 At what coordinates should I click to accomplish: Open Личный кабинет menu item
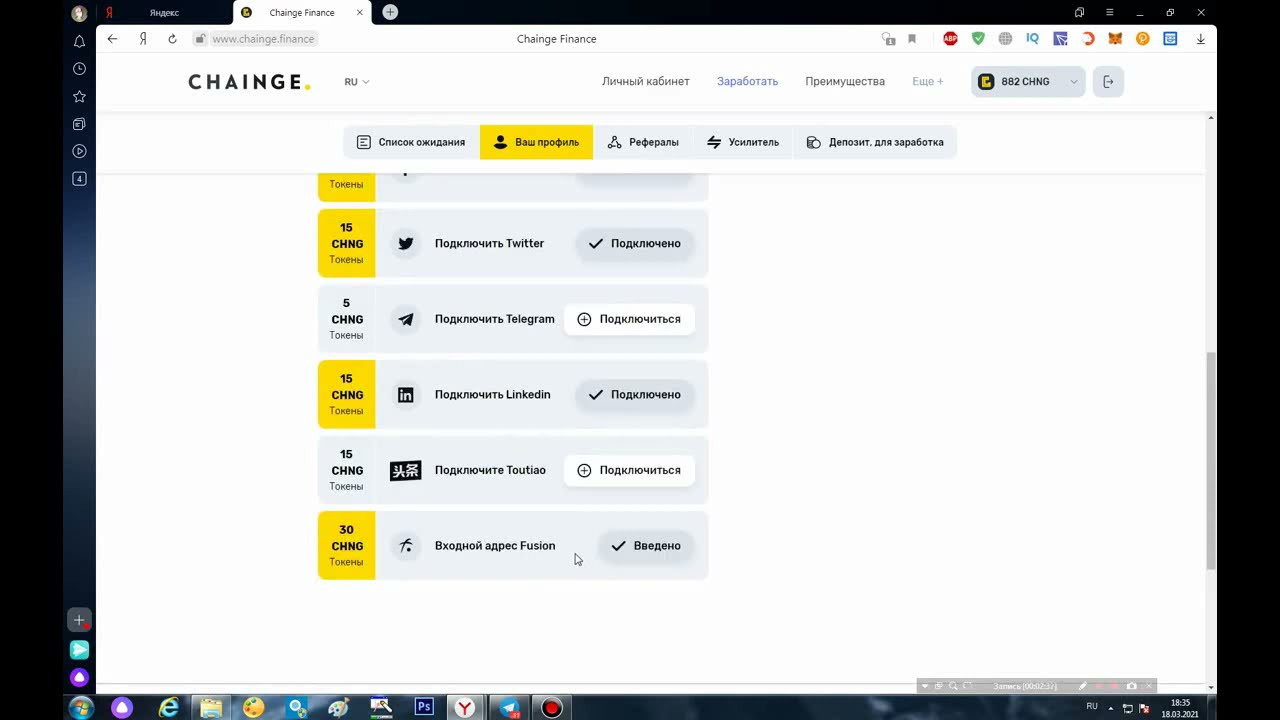(x=645, y=82)
